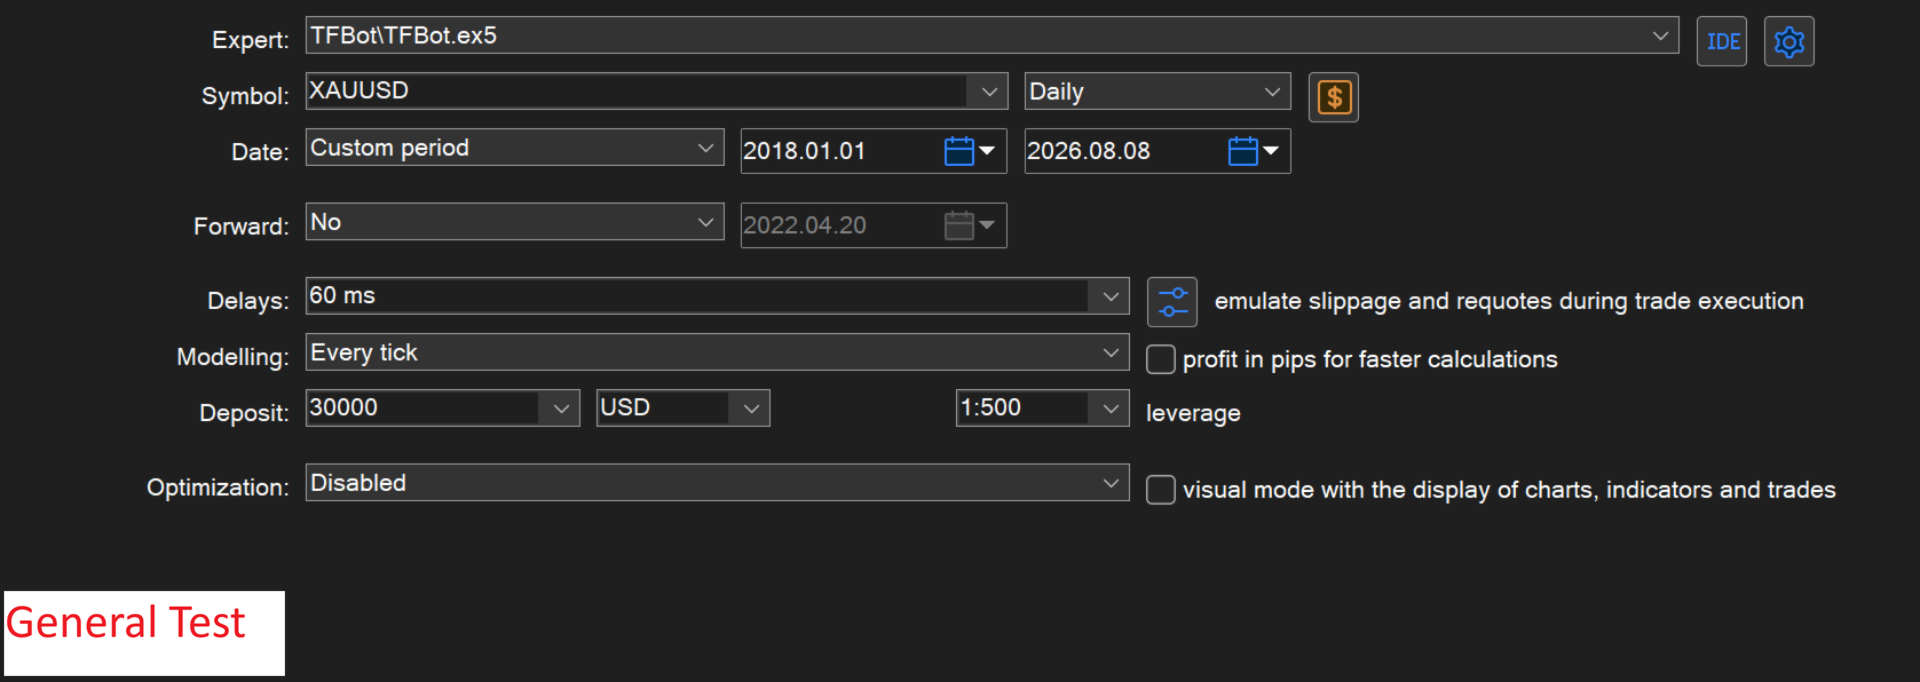Click the emulate slippage and requotes text
The width and height of the screenshot is (1920, 682).
click(1509, 302)
